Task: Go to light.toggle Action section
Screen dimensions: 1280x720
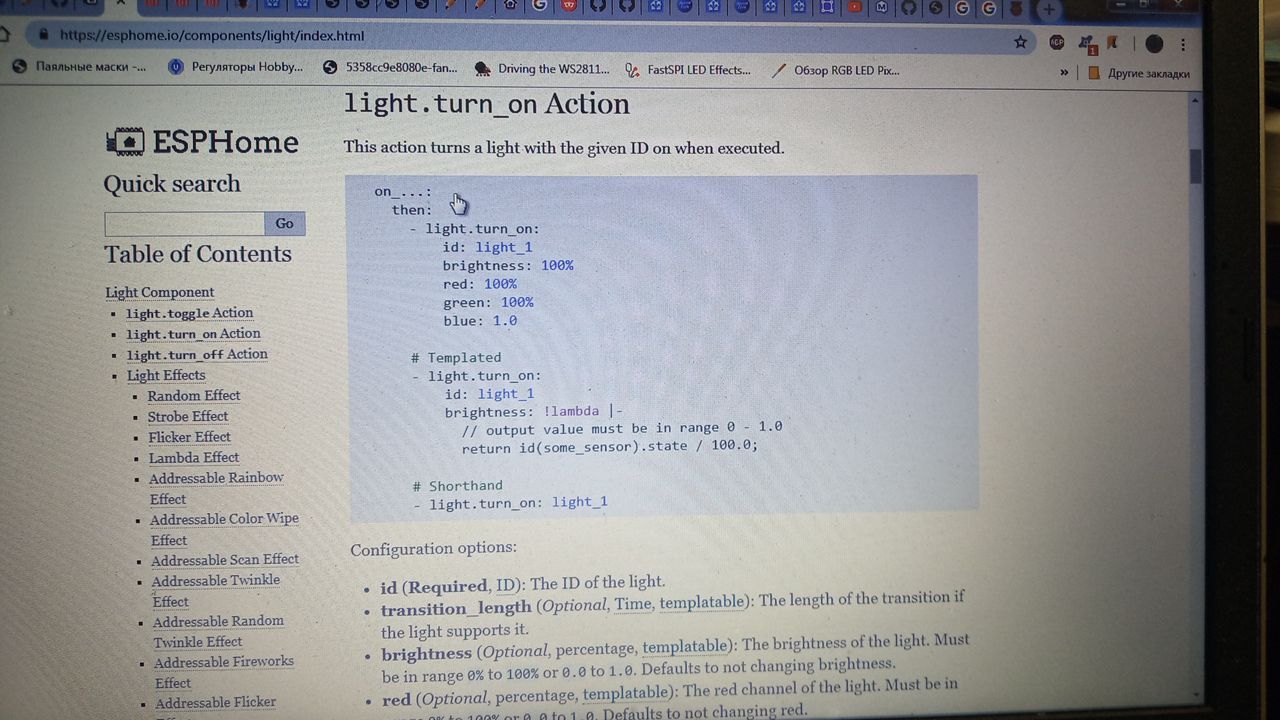Action: [189, 313]
